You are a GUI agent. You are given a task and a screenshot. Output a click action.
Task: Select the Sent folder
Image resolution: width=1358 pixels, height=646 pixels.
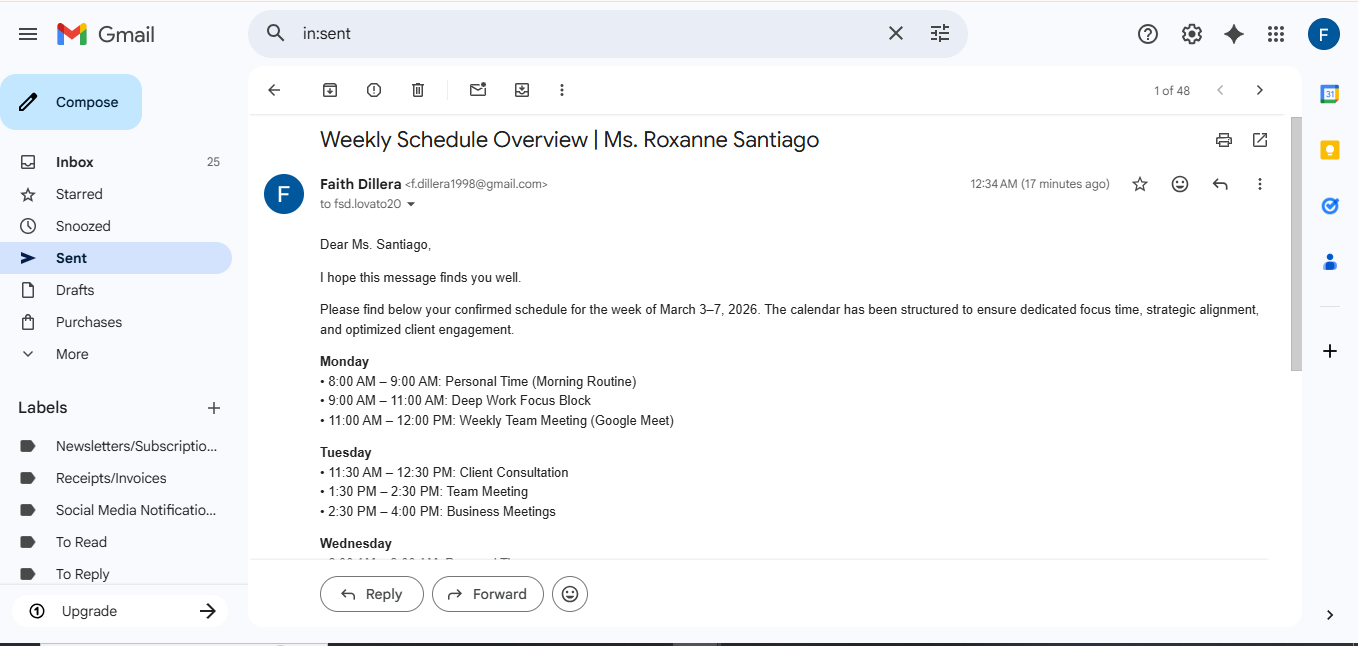(x=116, y=258)
